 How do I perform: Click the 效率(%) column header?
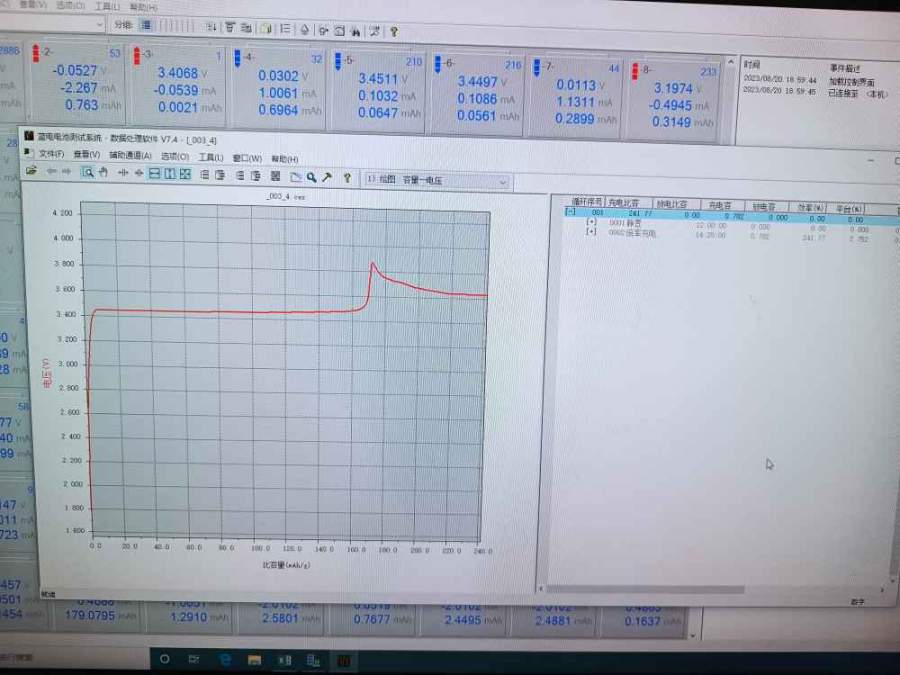tap(810, 206)
